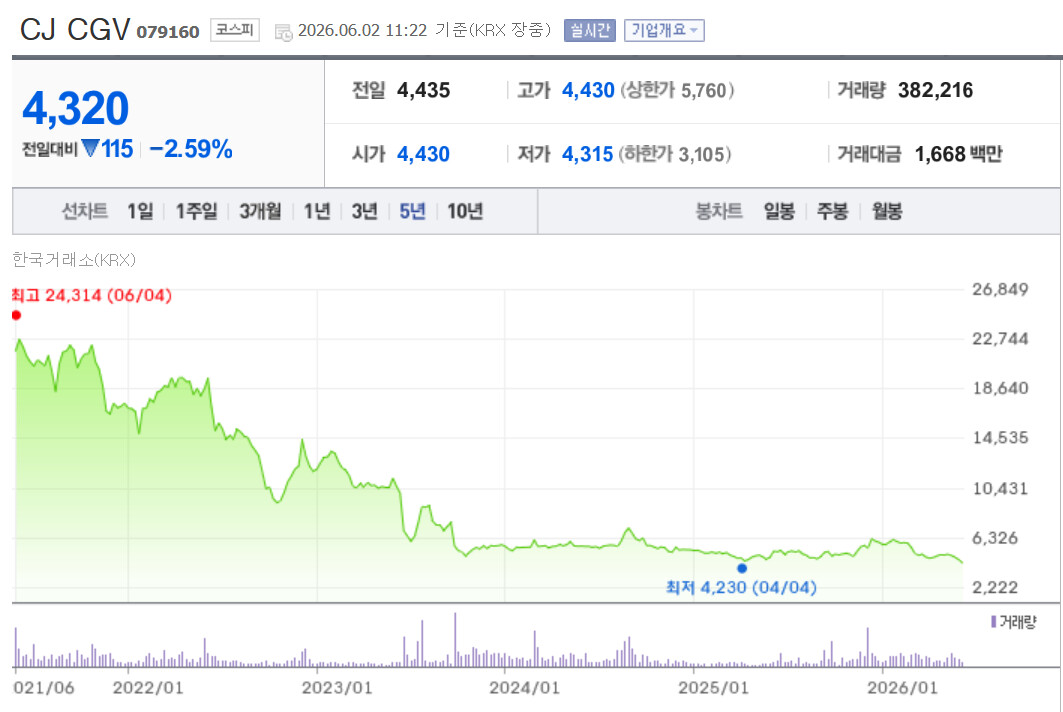This screenshot has width=1063, height=712.
Task: Switch chart to 3개월 range
Action: click(x=260, y=212)
